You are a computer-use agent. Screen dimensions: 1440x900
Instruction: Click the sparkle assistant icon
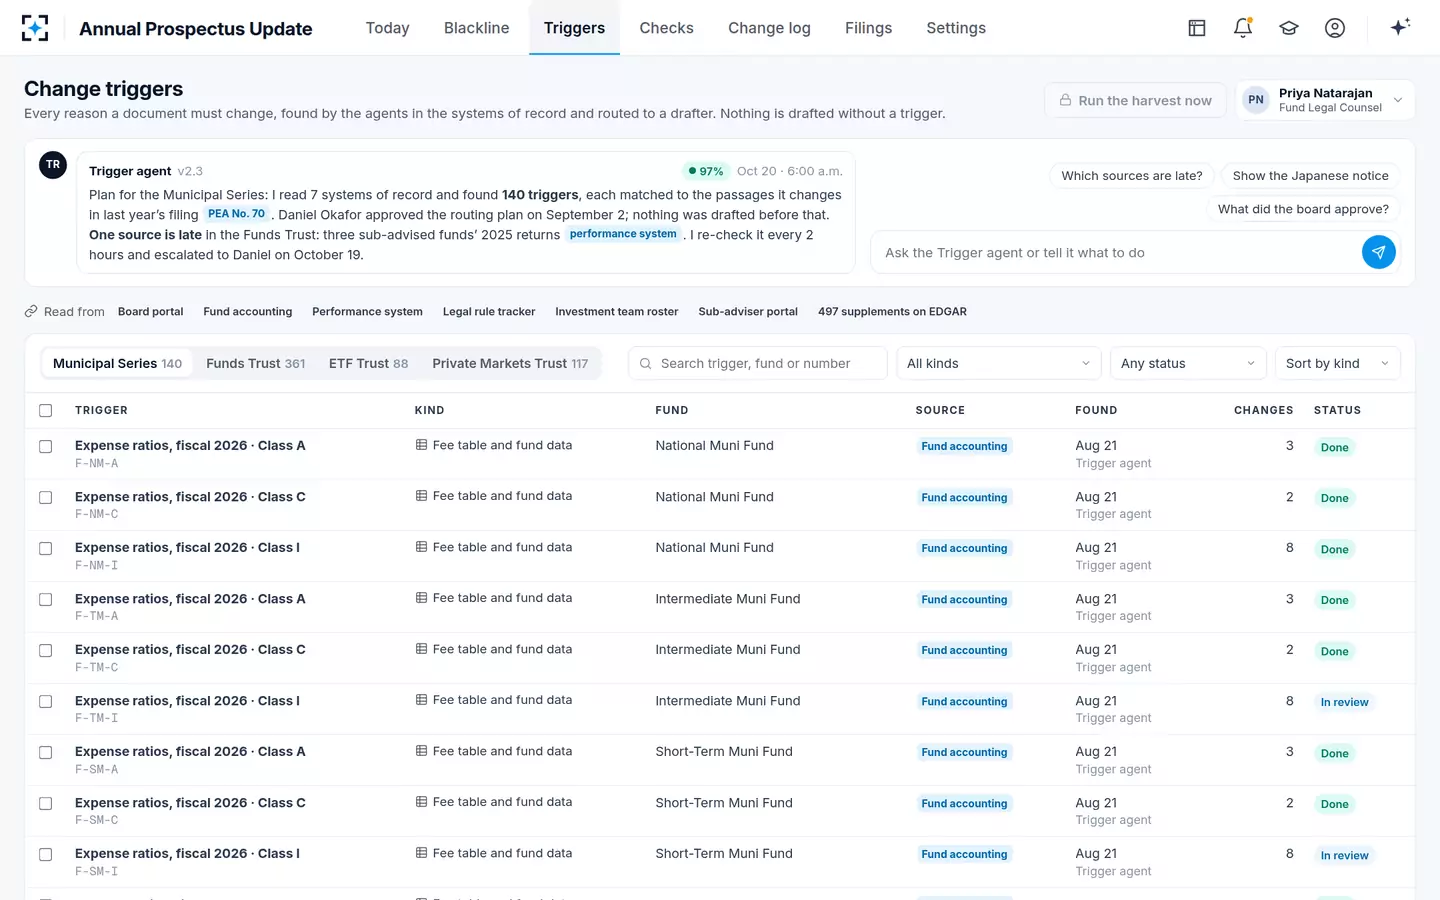[x=1400, y=27]
